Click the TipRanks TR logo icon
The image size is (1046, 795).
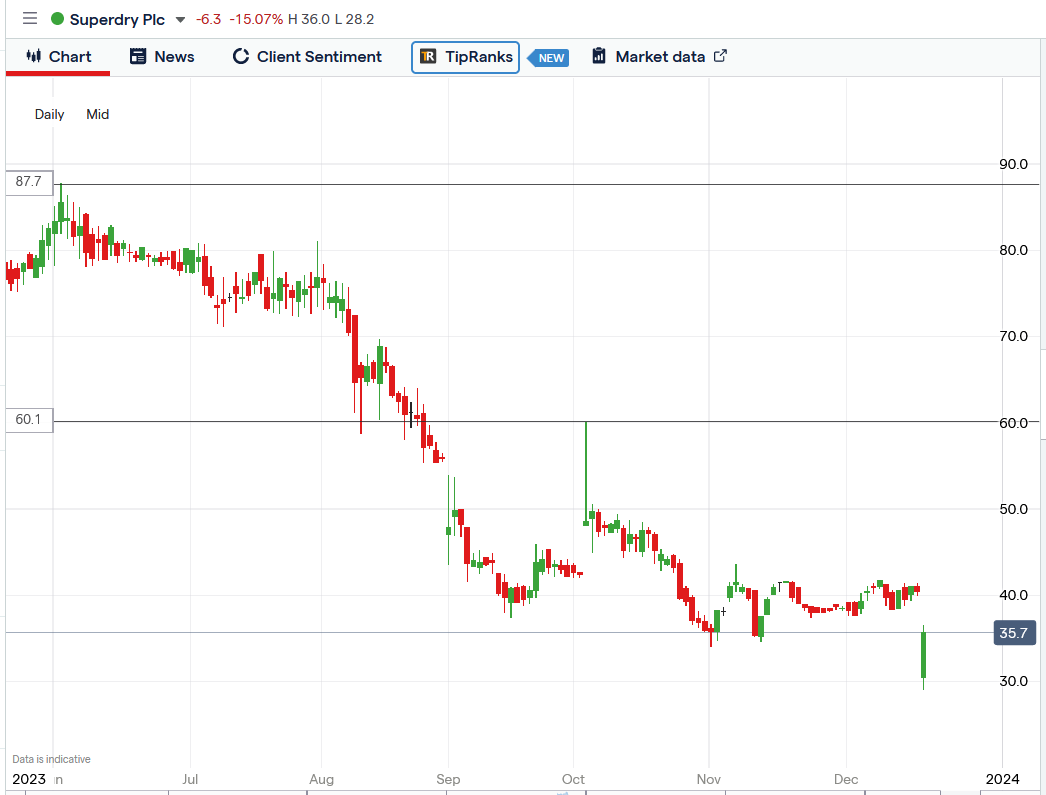(428, 57)
